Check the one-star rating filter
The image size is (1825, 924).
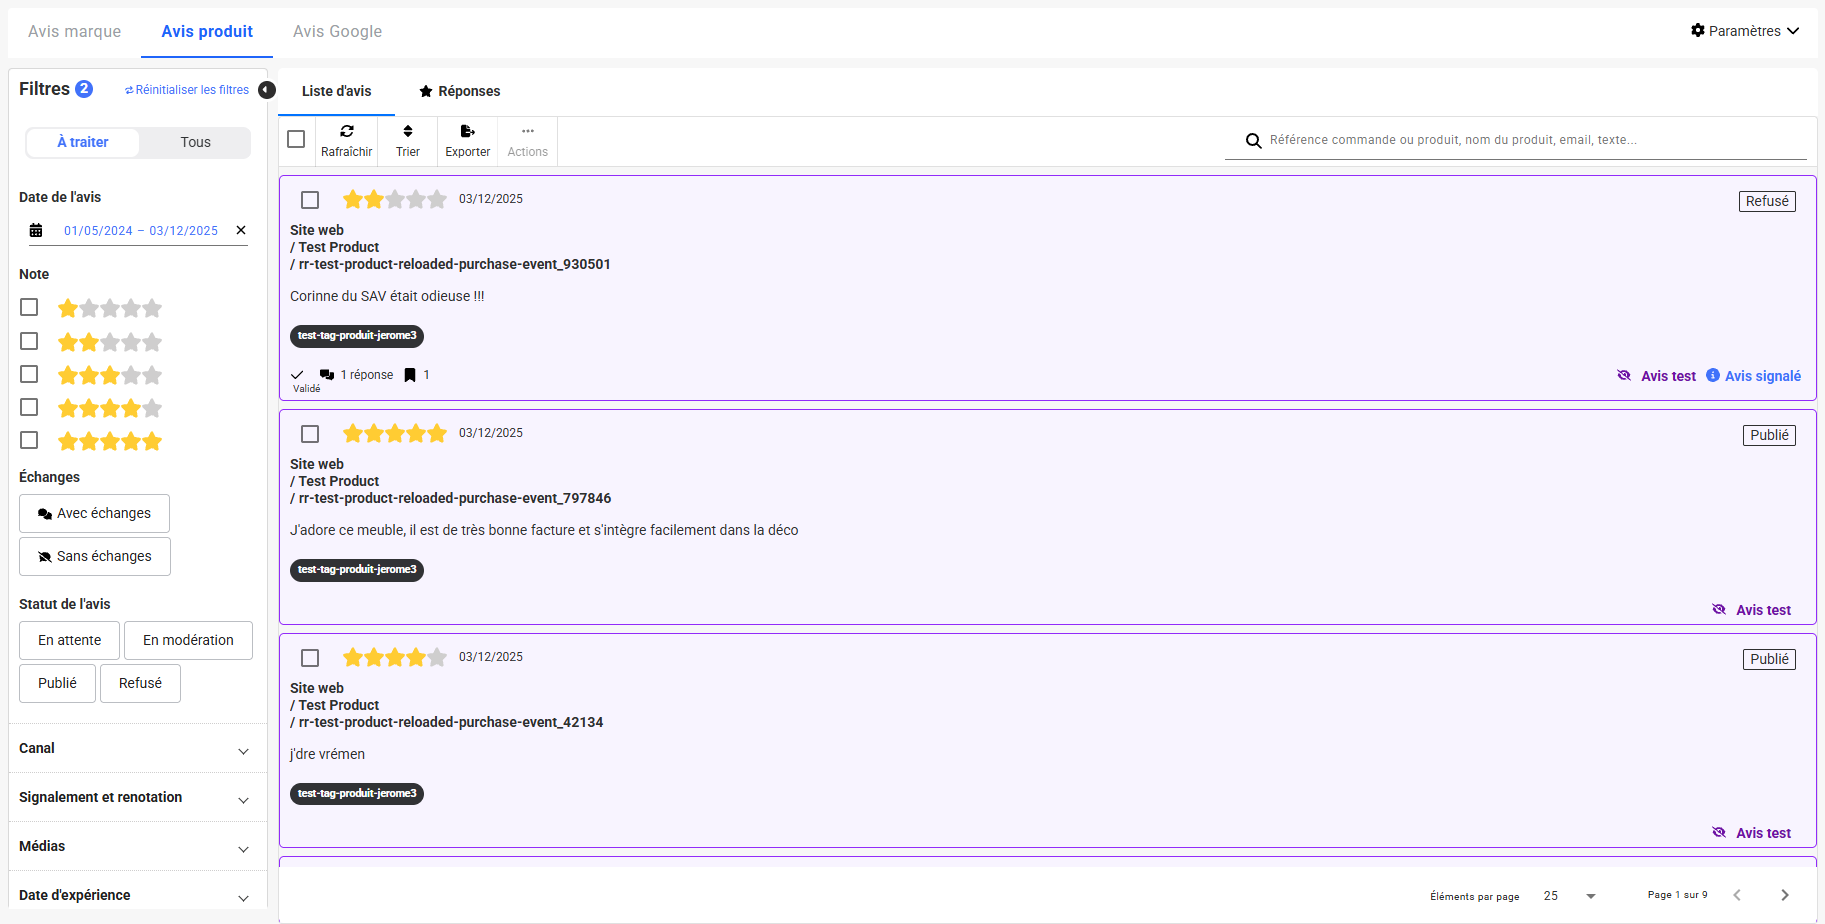(29, 308)
